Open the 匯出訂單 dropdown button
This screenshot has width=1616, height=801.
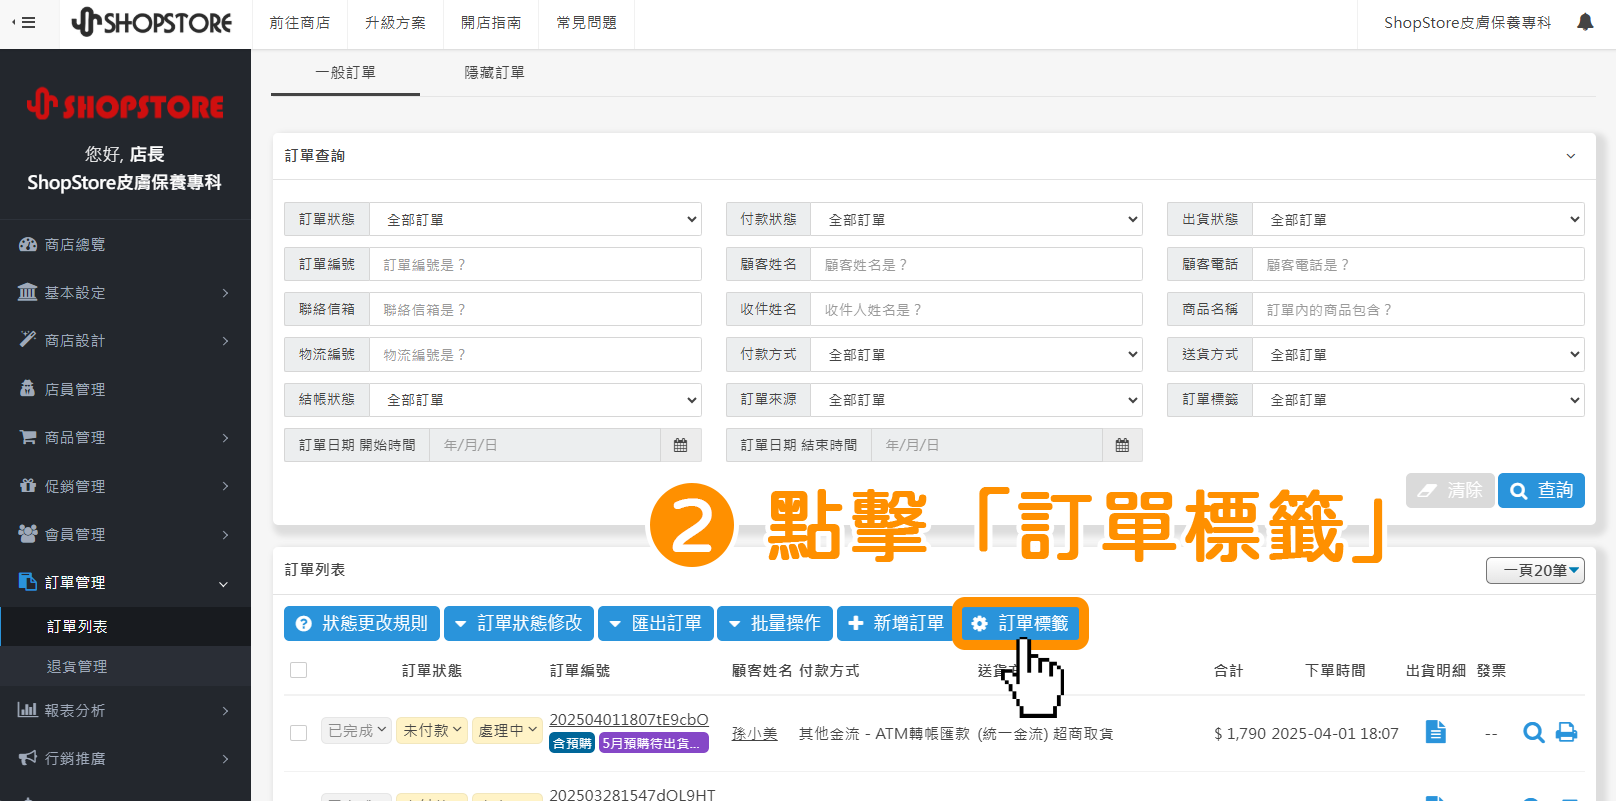point(656,623)
